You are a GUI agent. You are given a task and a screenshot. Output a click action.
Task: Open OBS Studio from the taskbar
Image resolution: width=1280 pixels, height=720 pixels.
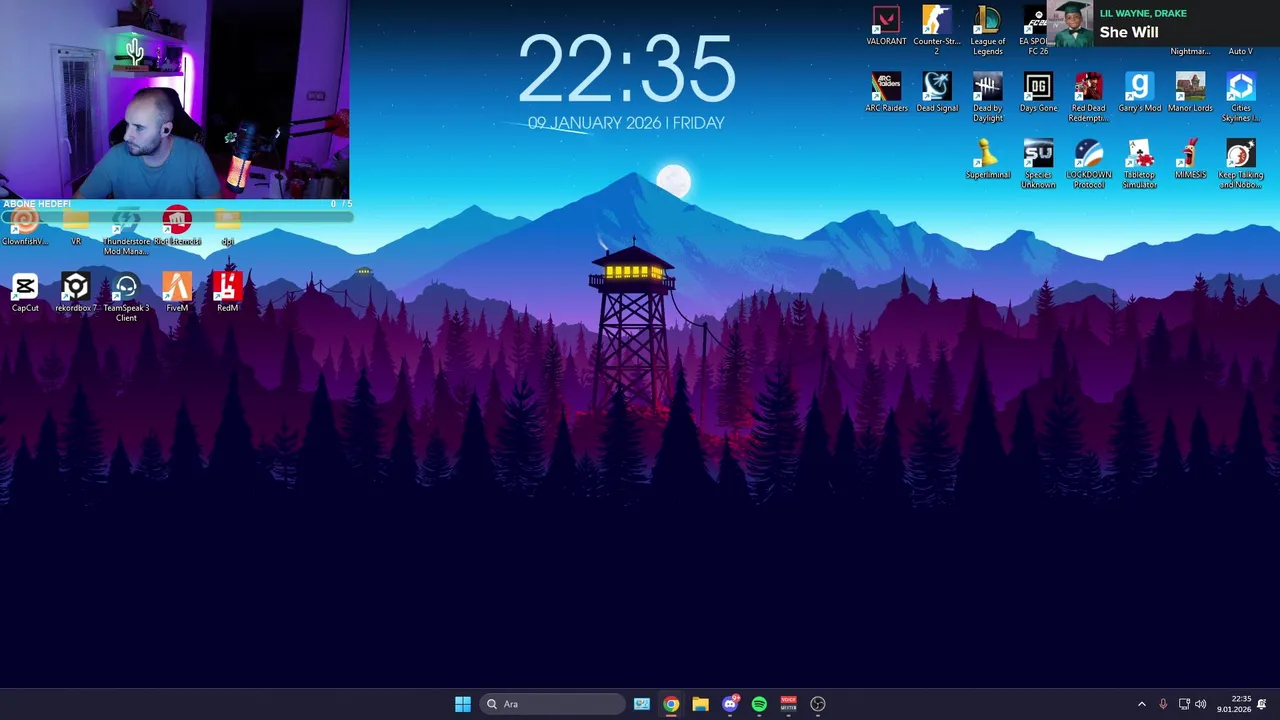click(818, 704)
